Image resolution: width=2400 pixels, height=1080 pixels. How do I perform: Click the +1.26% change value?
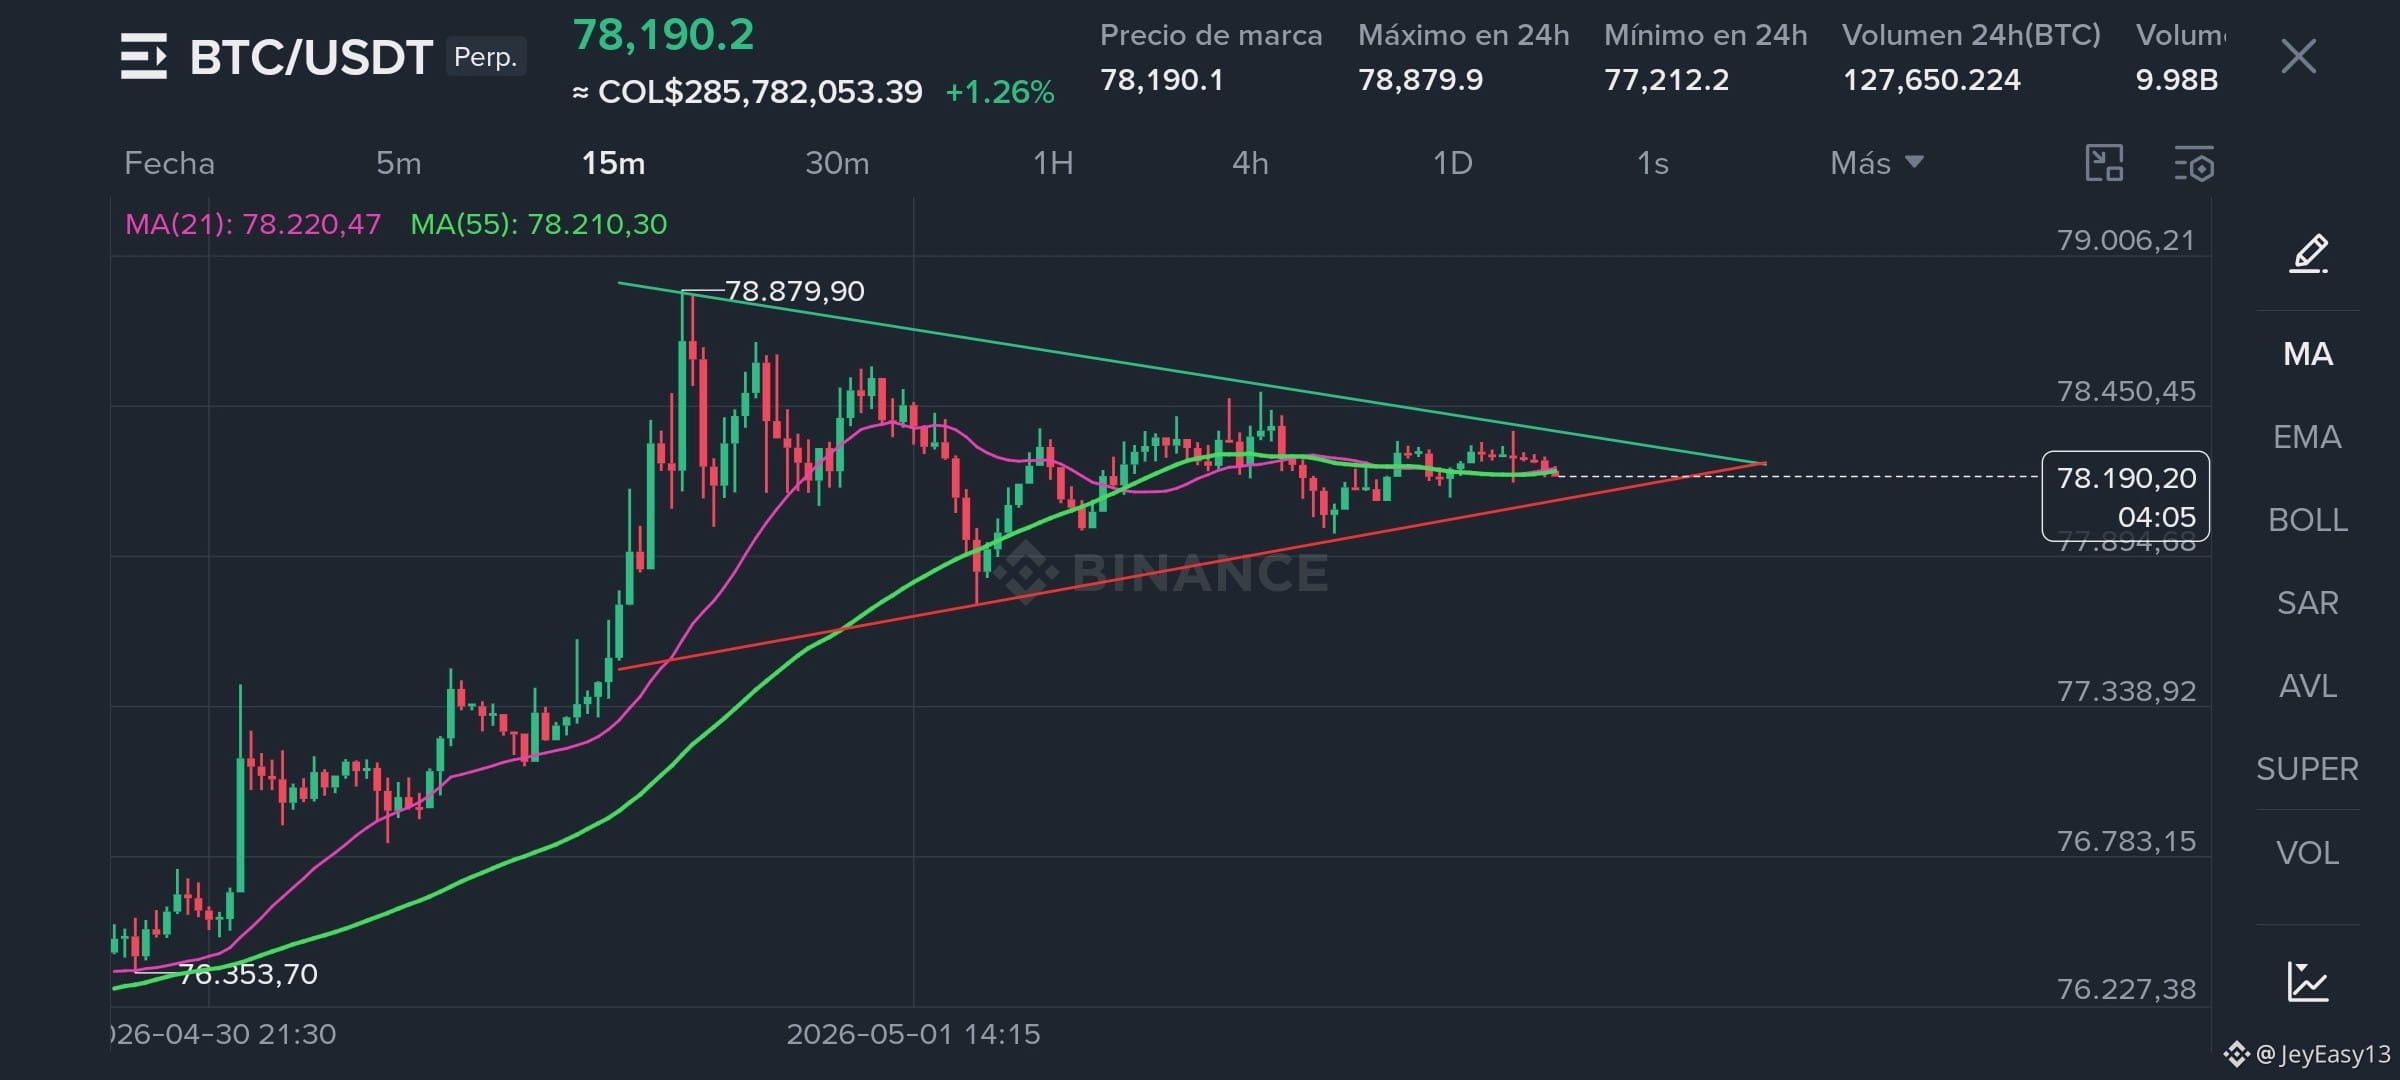(x=1000, y=92)
